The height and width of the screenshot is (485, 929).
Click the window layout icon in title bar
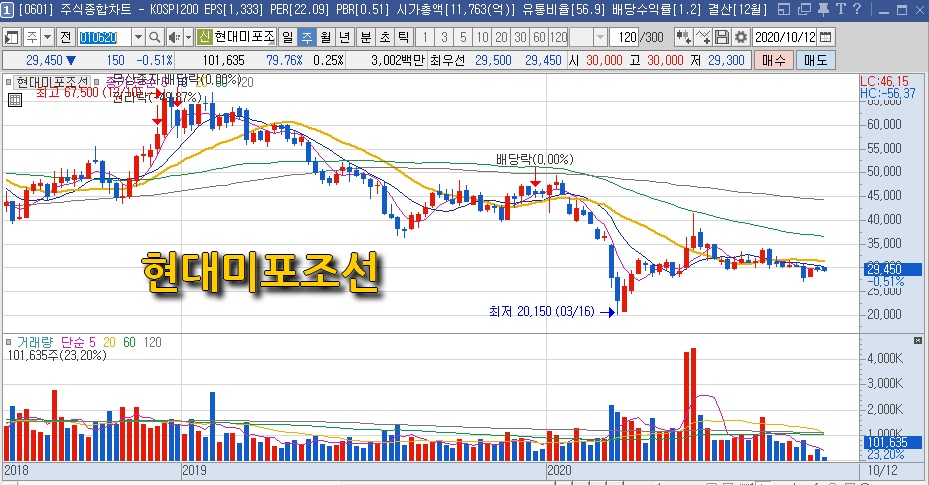click(x=784, y=9)
